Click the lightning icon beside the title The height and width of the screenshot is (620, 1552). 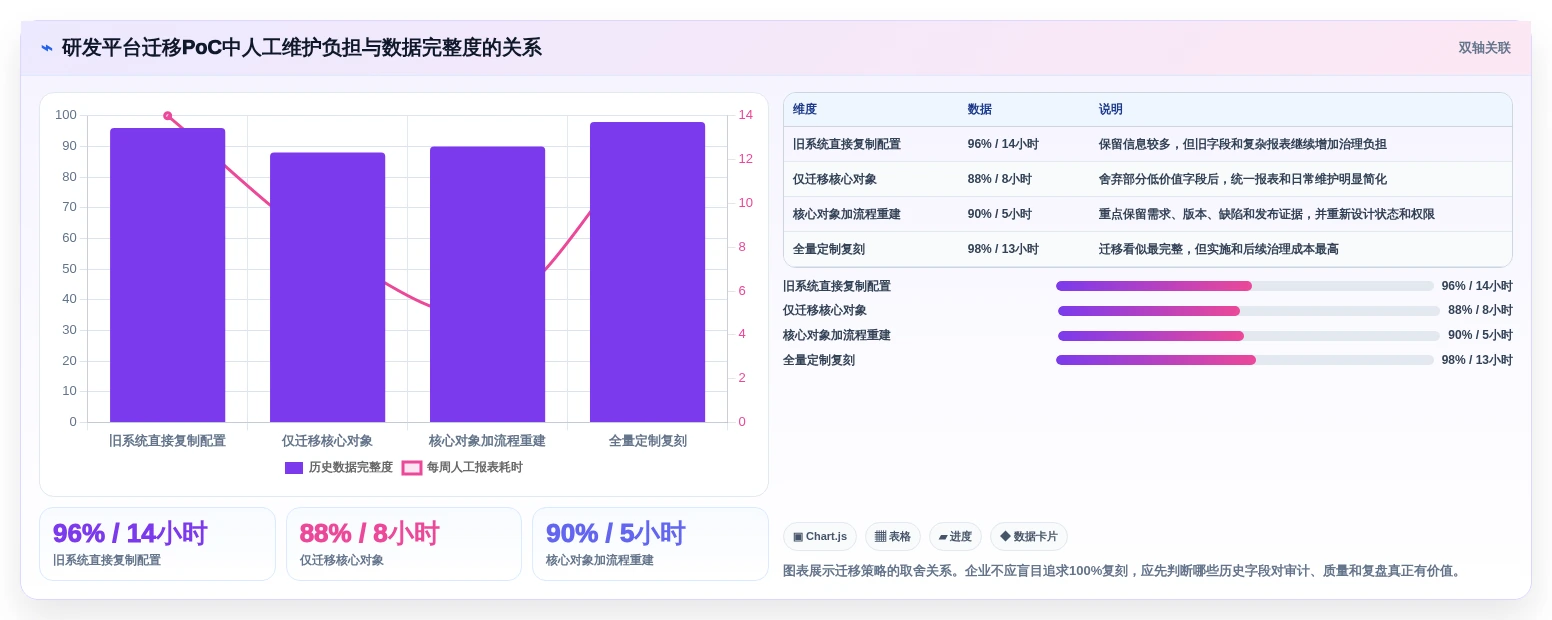[47, 48]
